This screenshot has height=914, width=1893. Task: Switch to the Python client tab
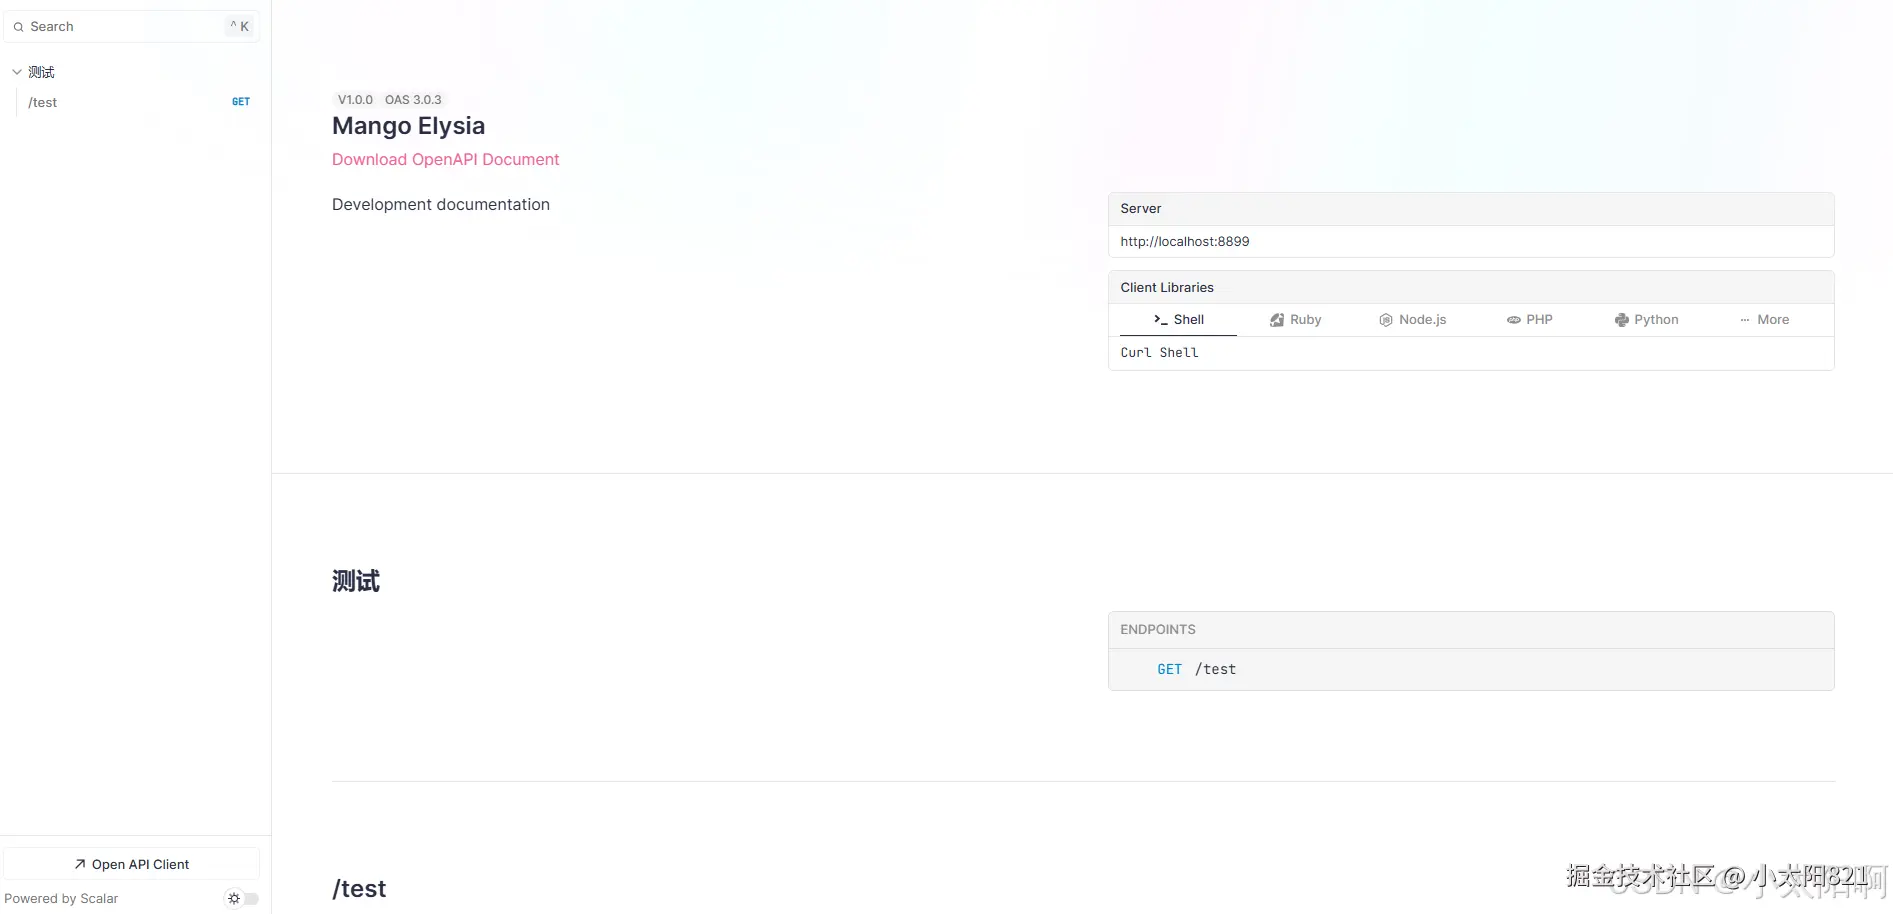point(1647,320)
